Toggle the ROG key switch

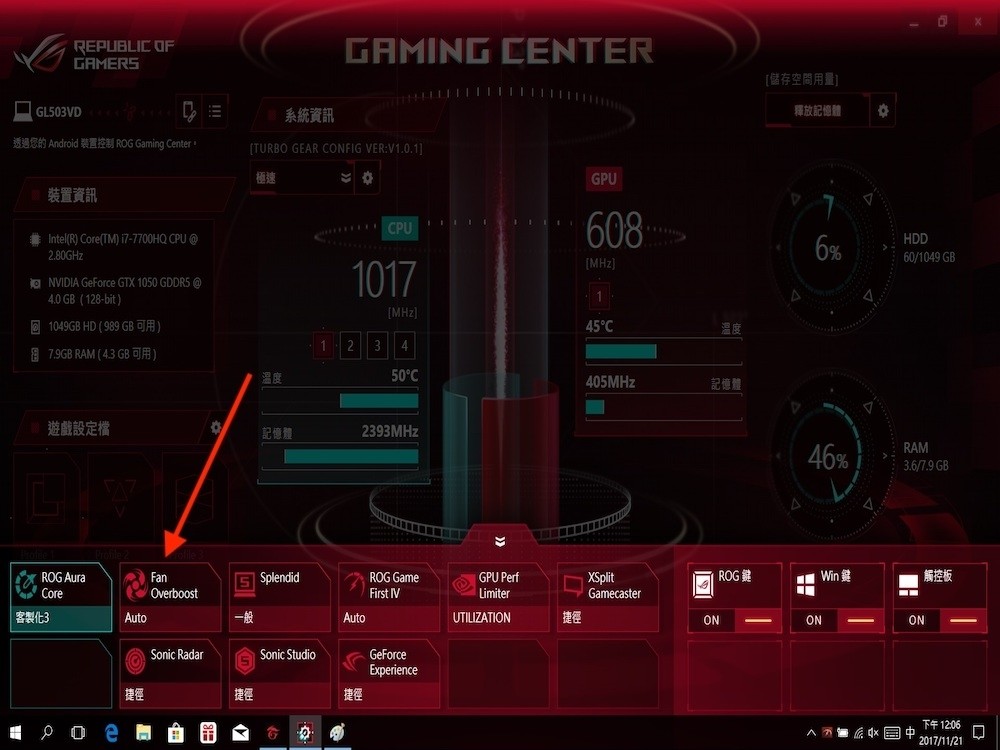click(x=735, y=620)
